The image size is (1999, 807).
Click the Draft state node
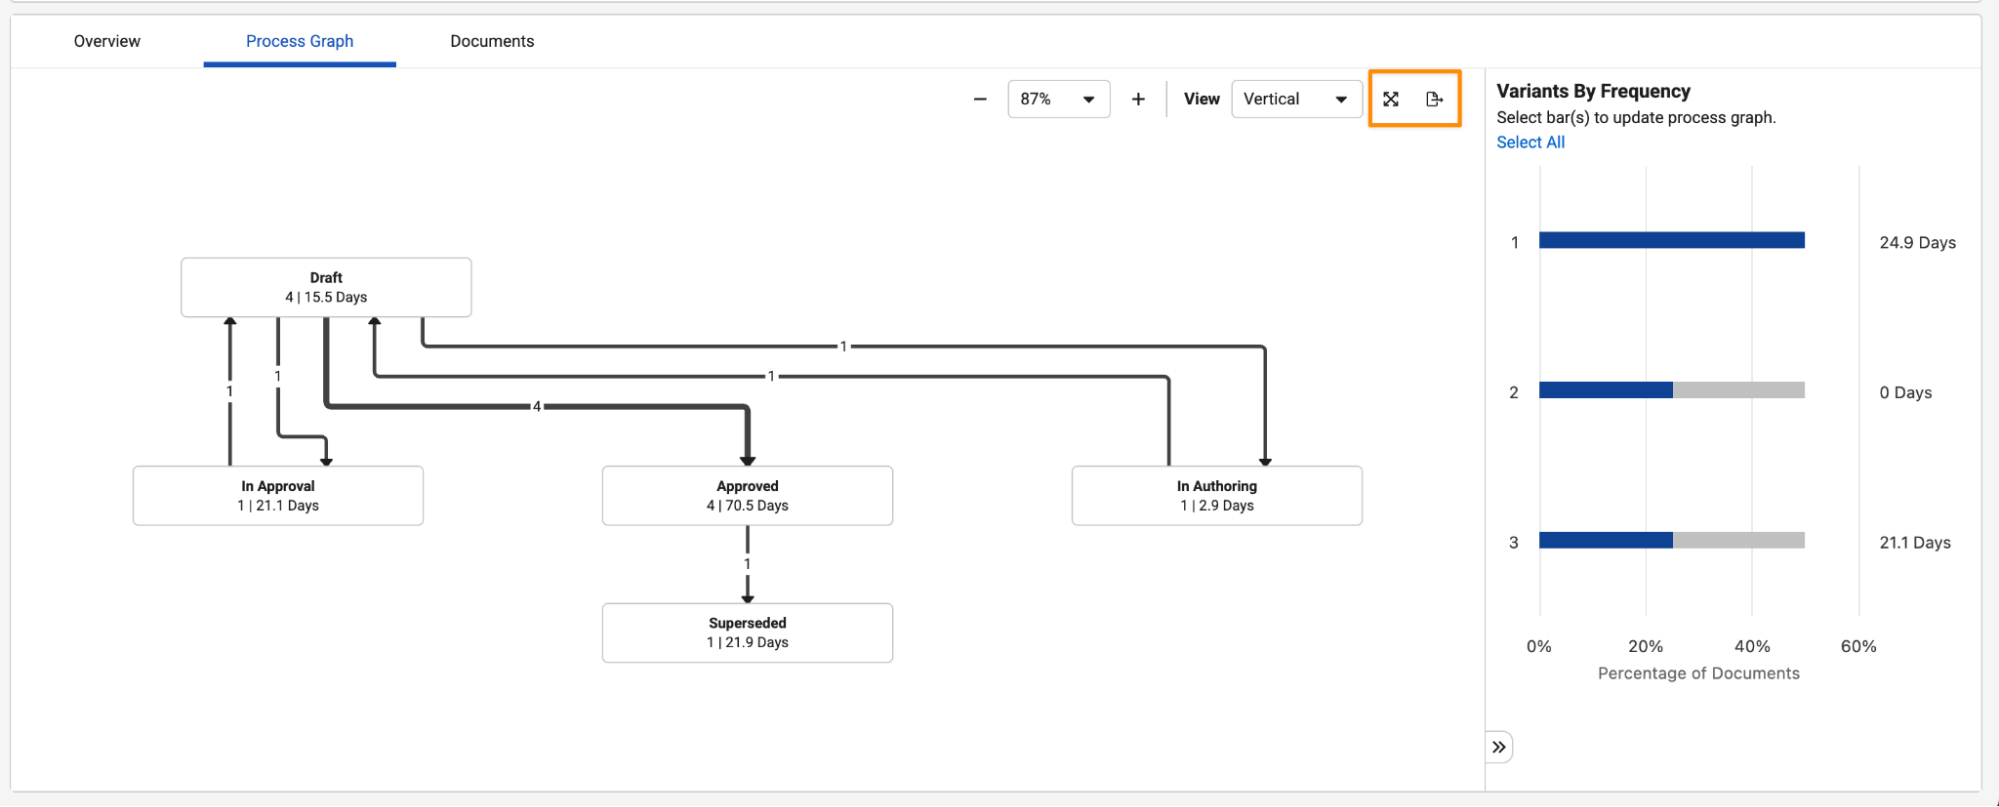point(326,287)
